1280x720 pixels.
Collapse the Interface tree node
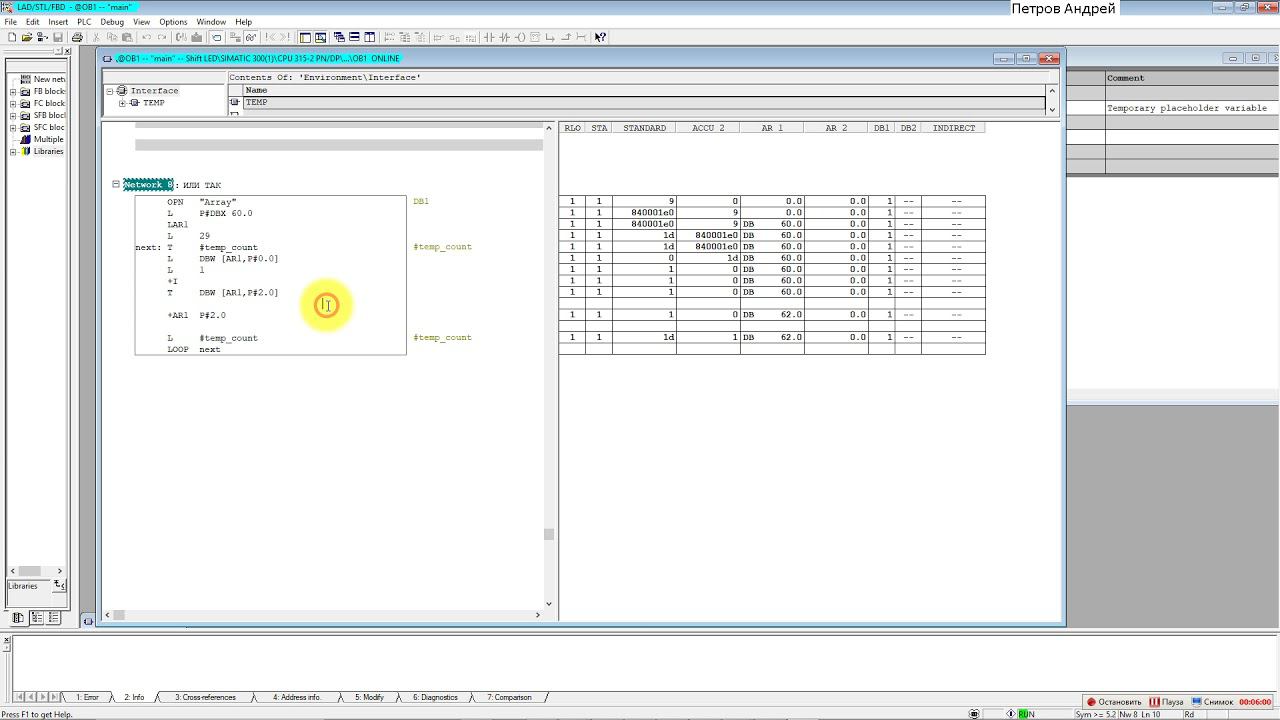[110, 91]
